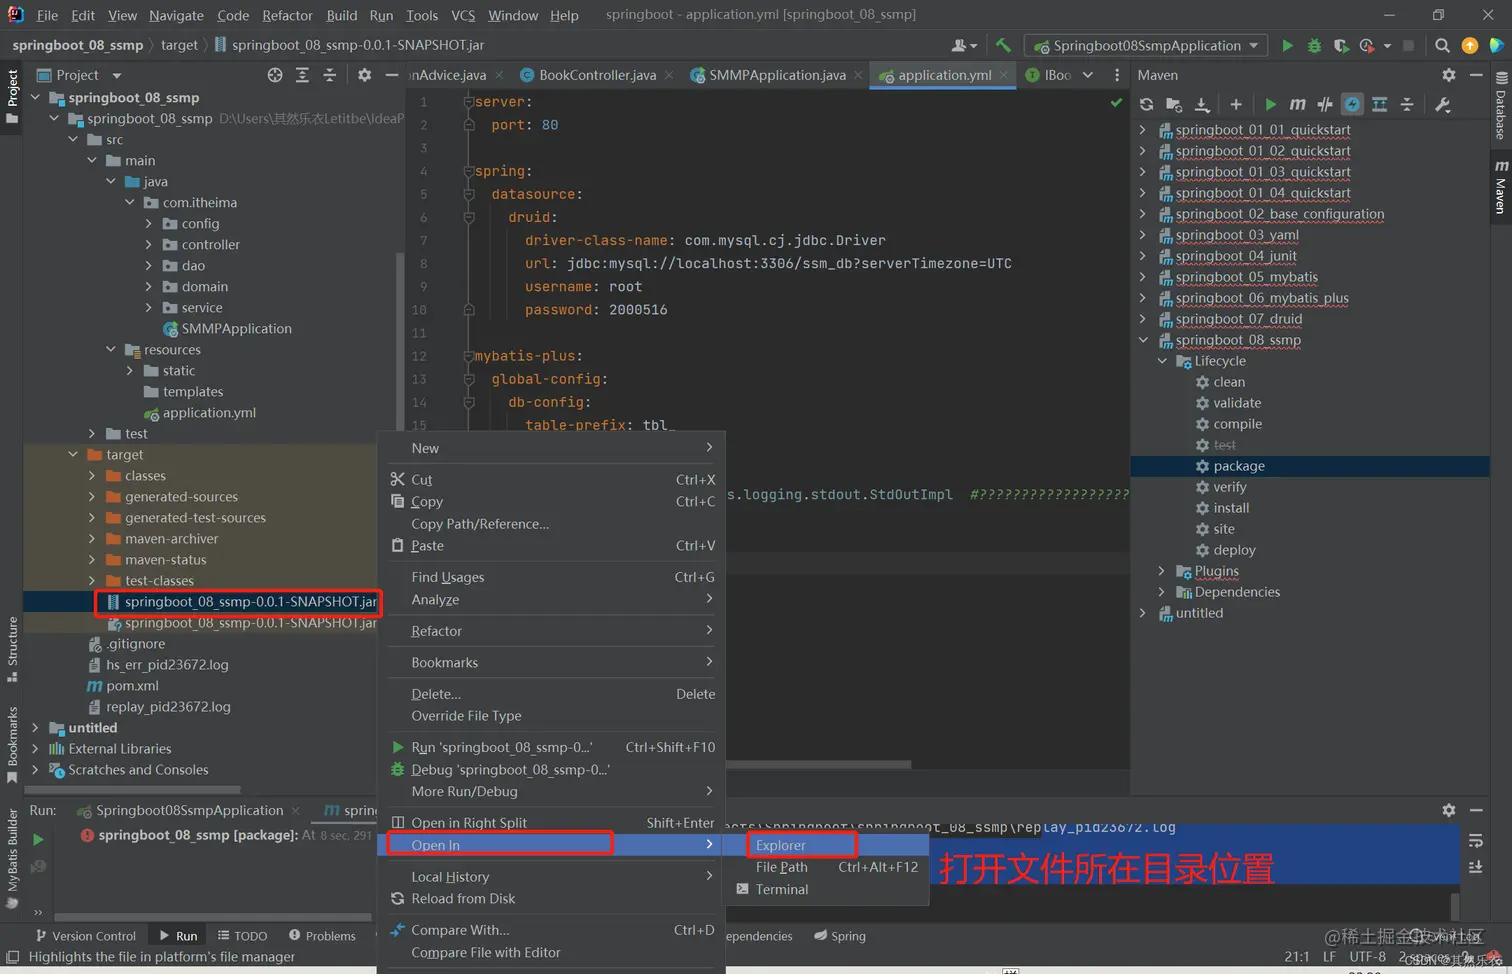This screenshot has height=974, width=1512.
Task: Open Version Control tool window
Action: tap(85, 936)
